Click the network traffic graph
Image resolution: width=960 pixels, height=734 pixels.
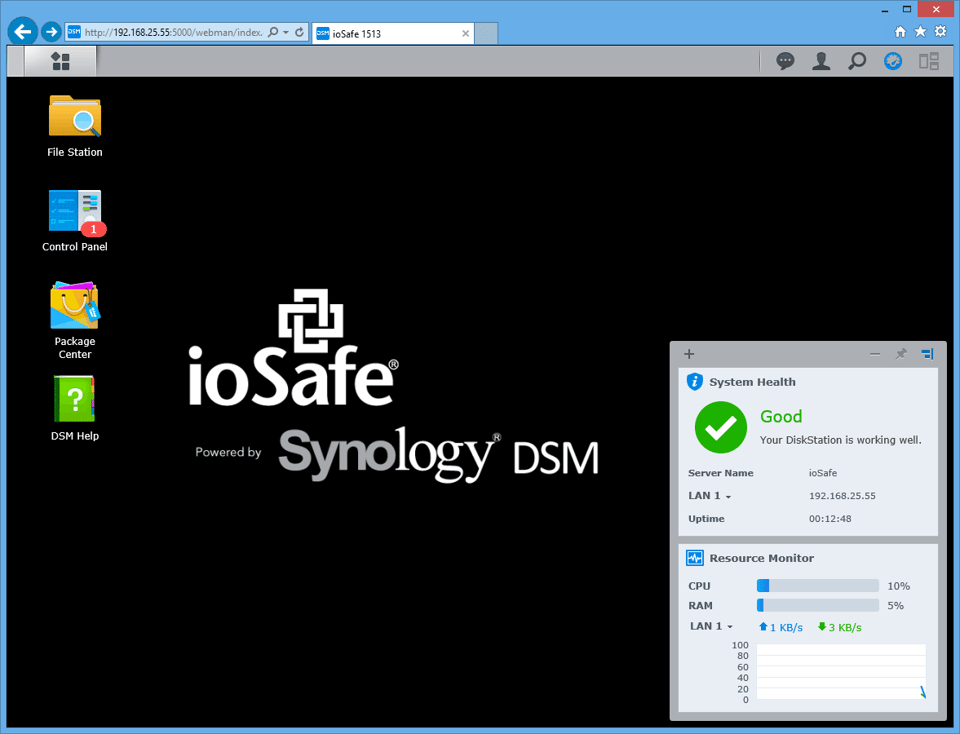[x=841, y=672]
